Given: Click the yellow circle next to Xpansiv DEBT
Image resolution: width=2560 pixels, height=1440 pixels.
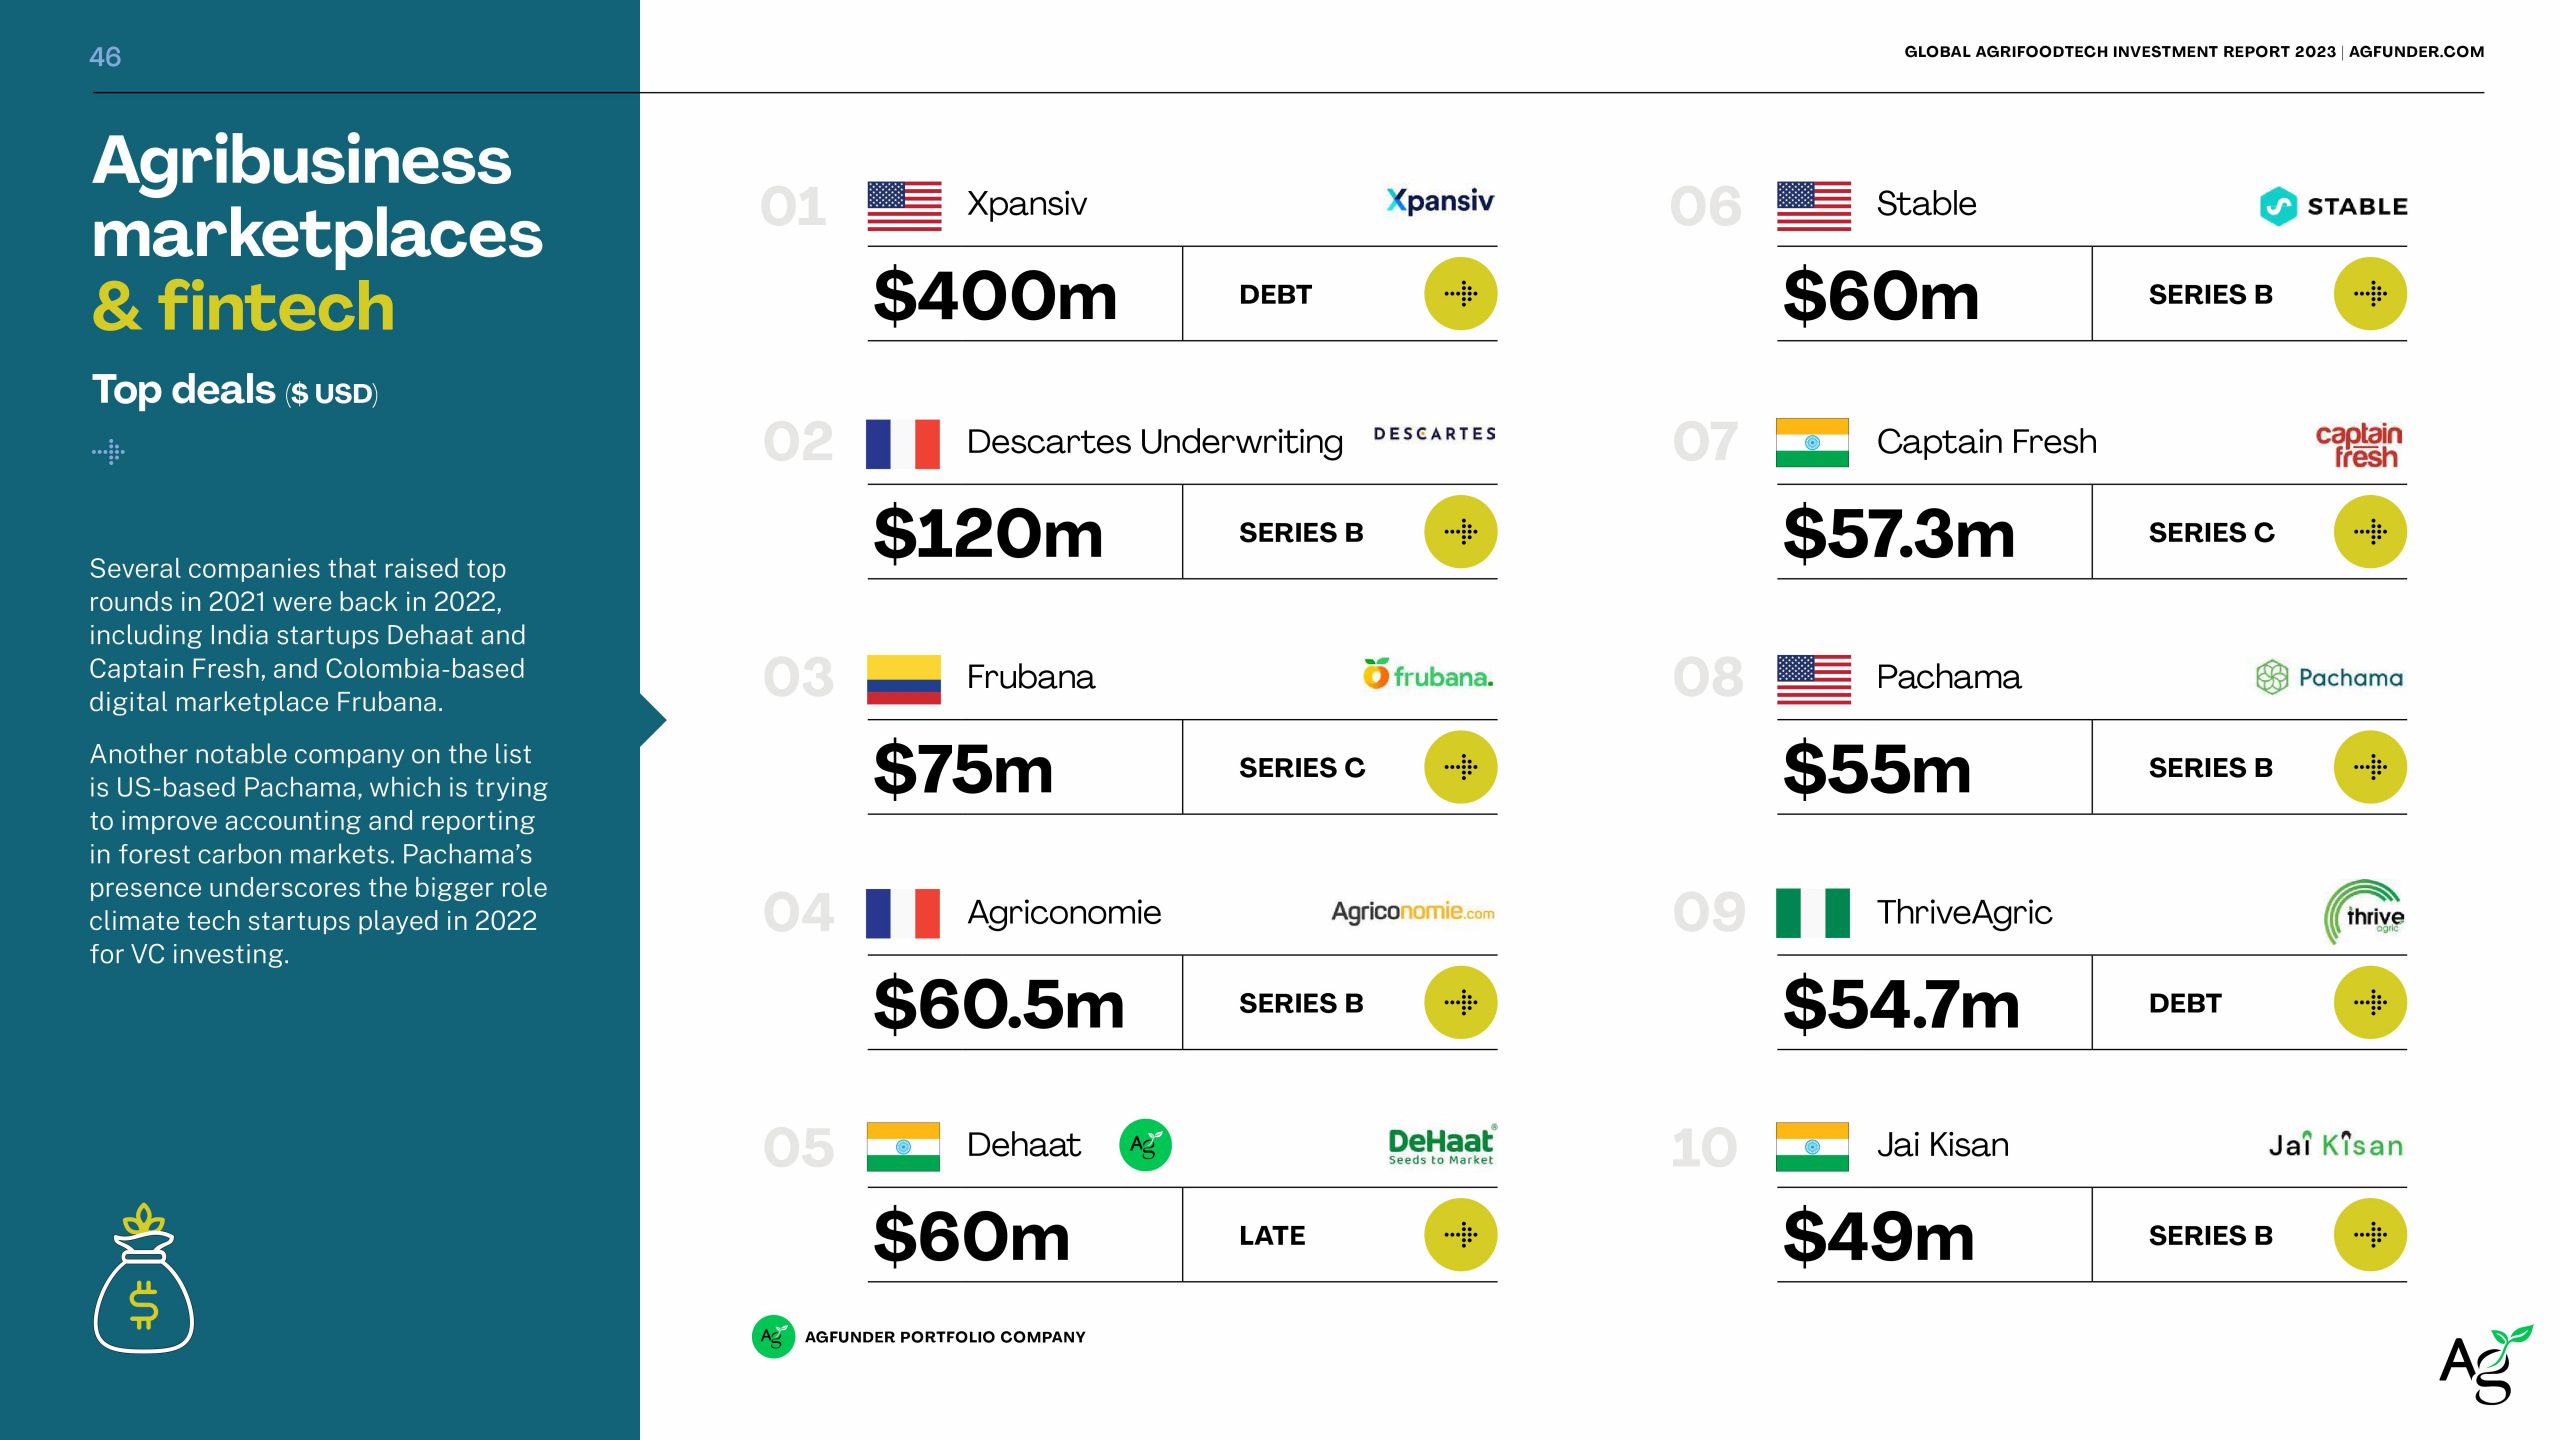Looking at the screenshot, I should (1460, 294).
